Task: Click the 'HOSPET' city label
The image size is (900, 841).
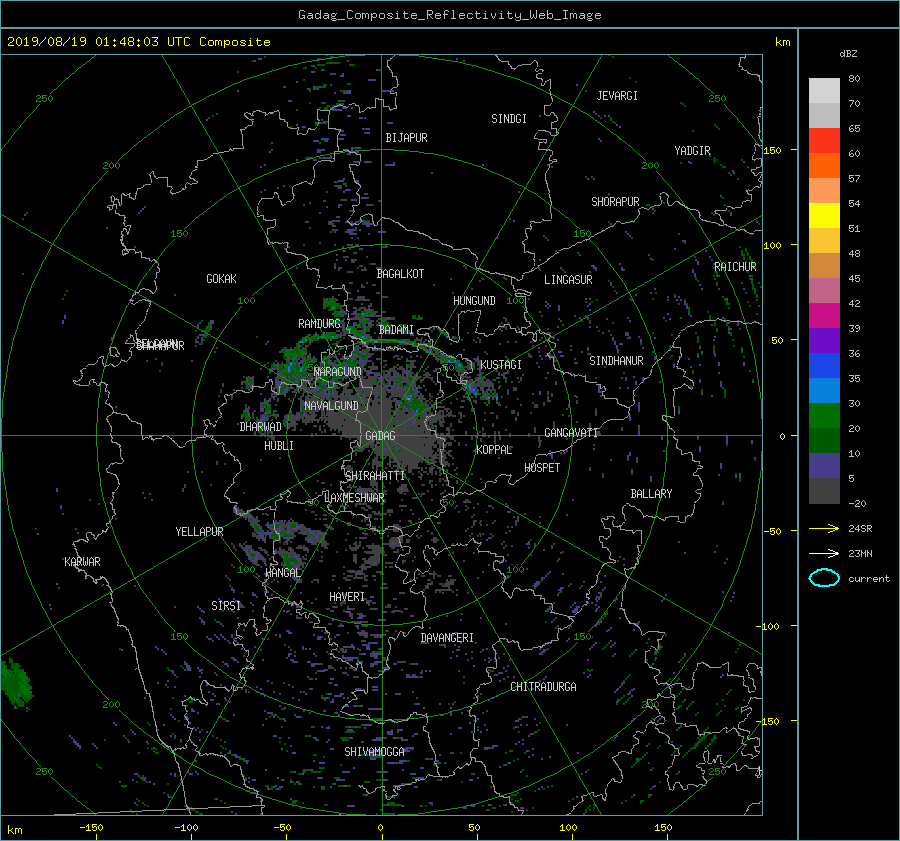Action: [542, 468]
